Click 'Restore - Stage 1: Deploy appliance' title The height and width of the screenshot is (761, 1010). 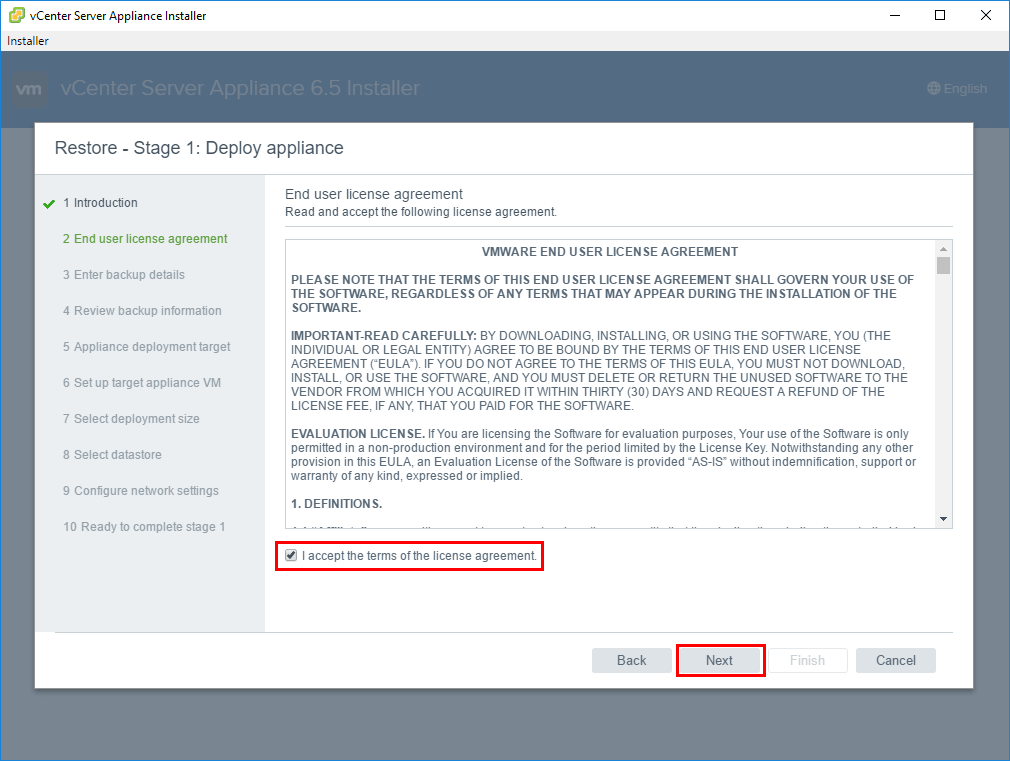point(199,148)
